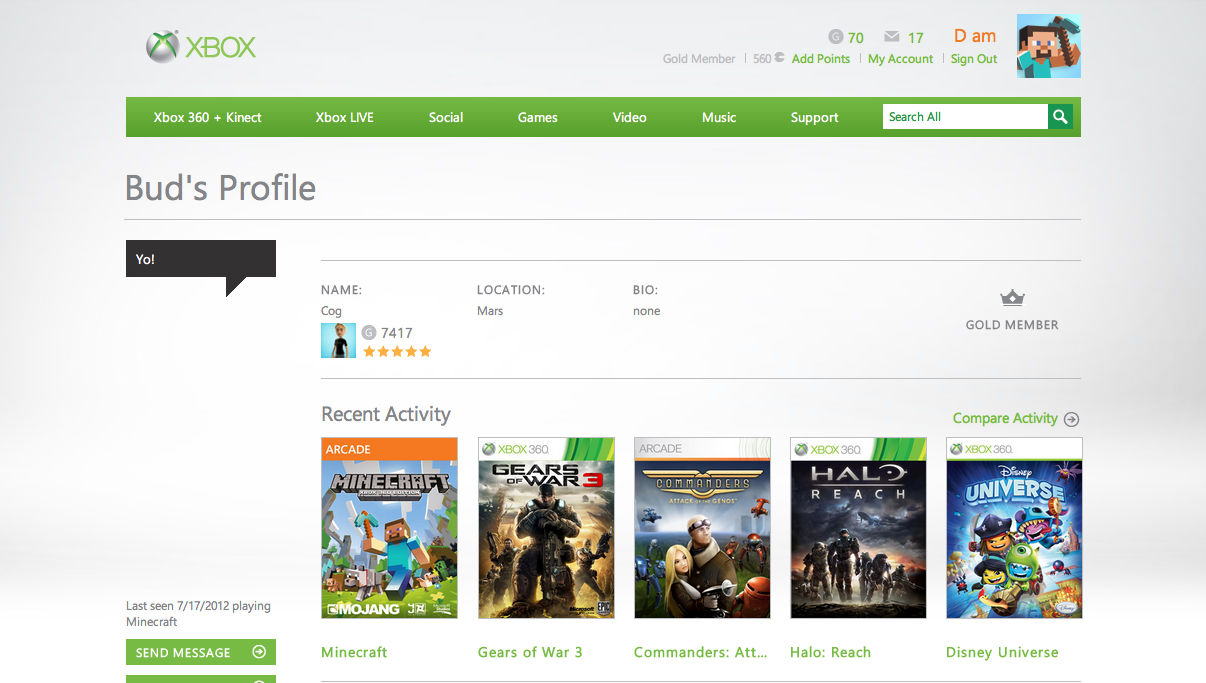Open the Gamerscore G icon showing 70
The height and width of the screenshot is (683, 1206).
click(x=836, y=37)
